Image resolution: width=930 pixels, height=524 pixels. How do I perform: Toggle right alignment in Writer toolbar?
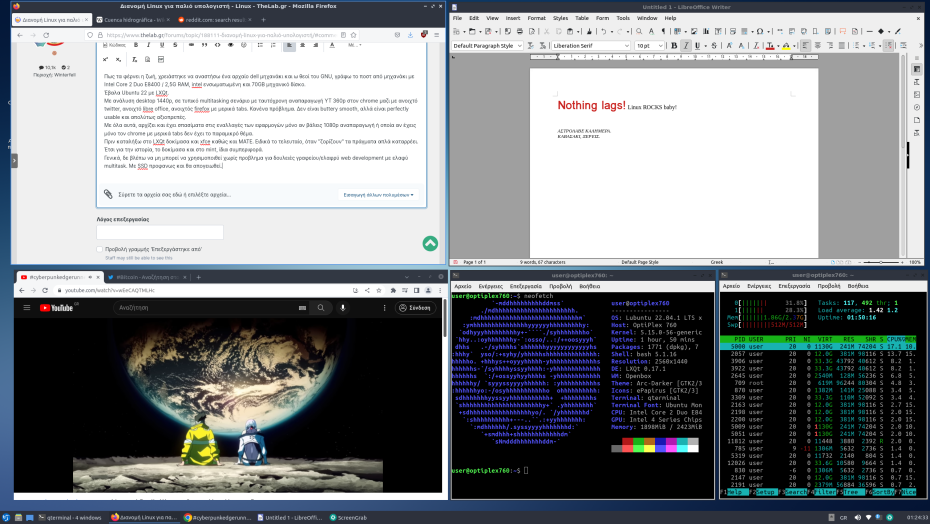pos(830,46)
